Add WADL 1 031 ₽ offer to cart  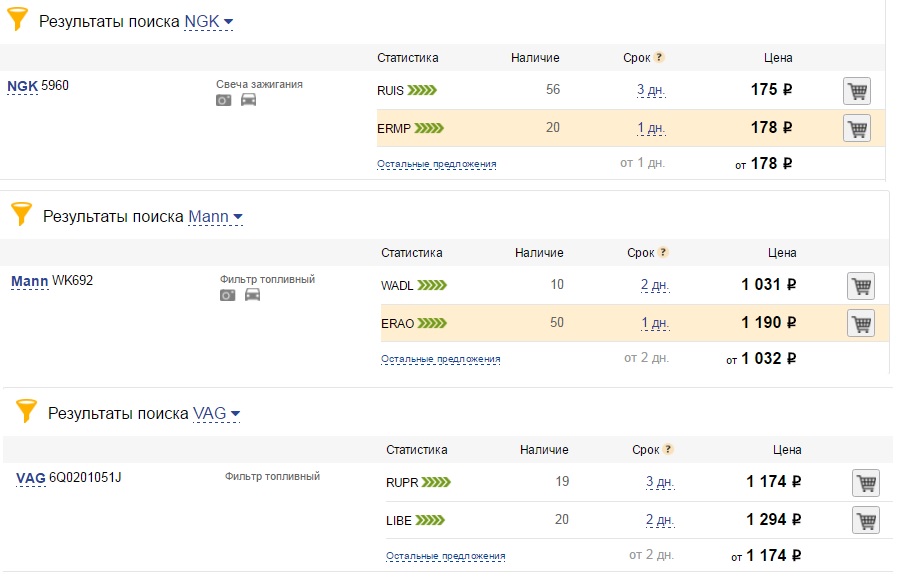click(x=861, y=286)
